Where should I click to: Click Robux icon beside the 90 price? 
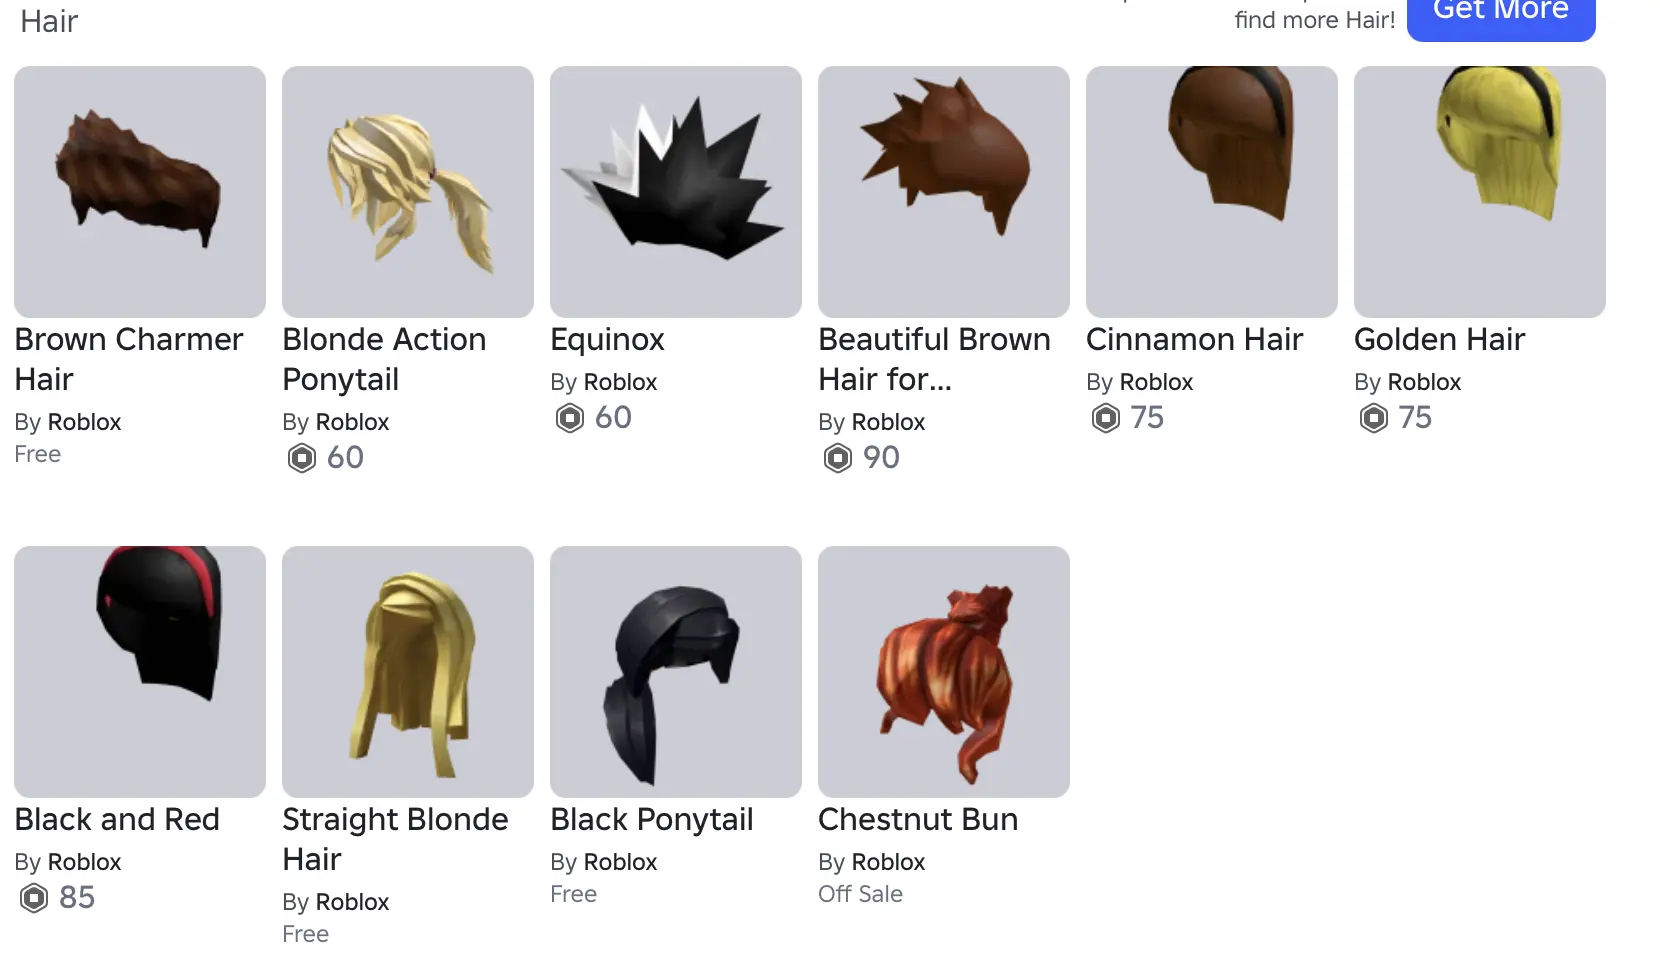[x=838, y=458]
